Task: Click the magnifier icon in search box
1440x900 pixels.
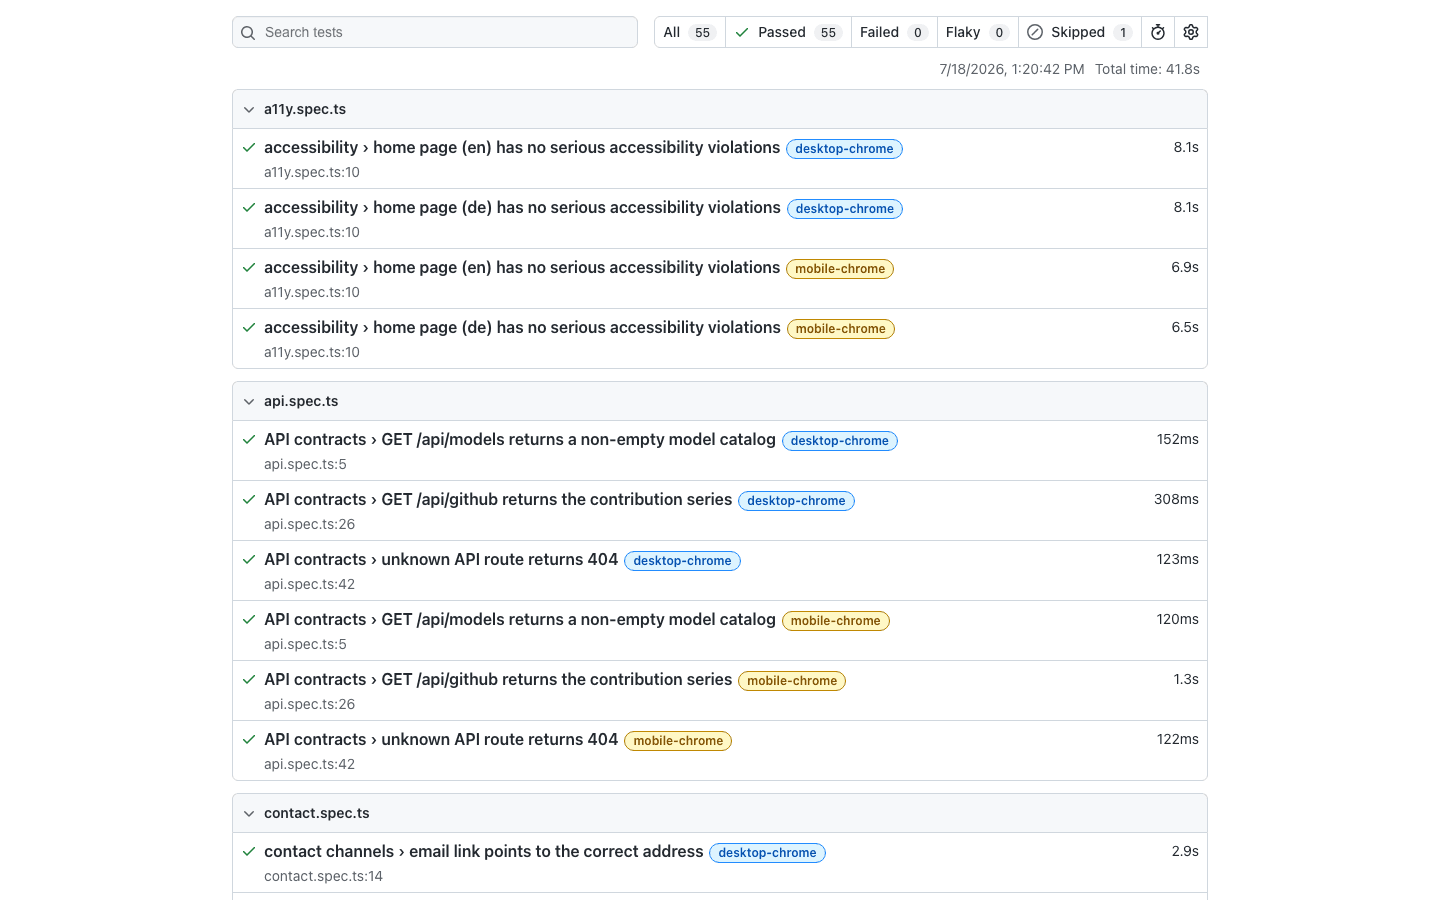Action: click(248, 33)
